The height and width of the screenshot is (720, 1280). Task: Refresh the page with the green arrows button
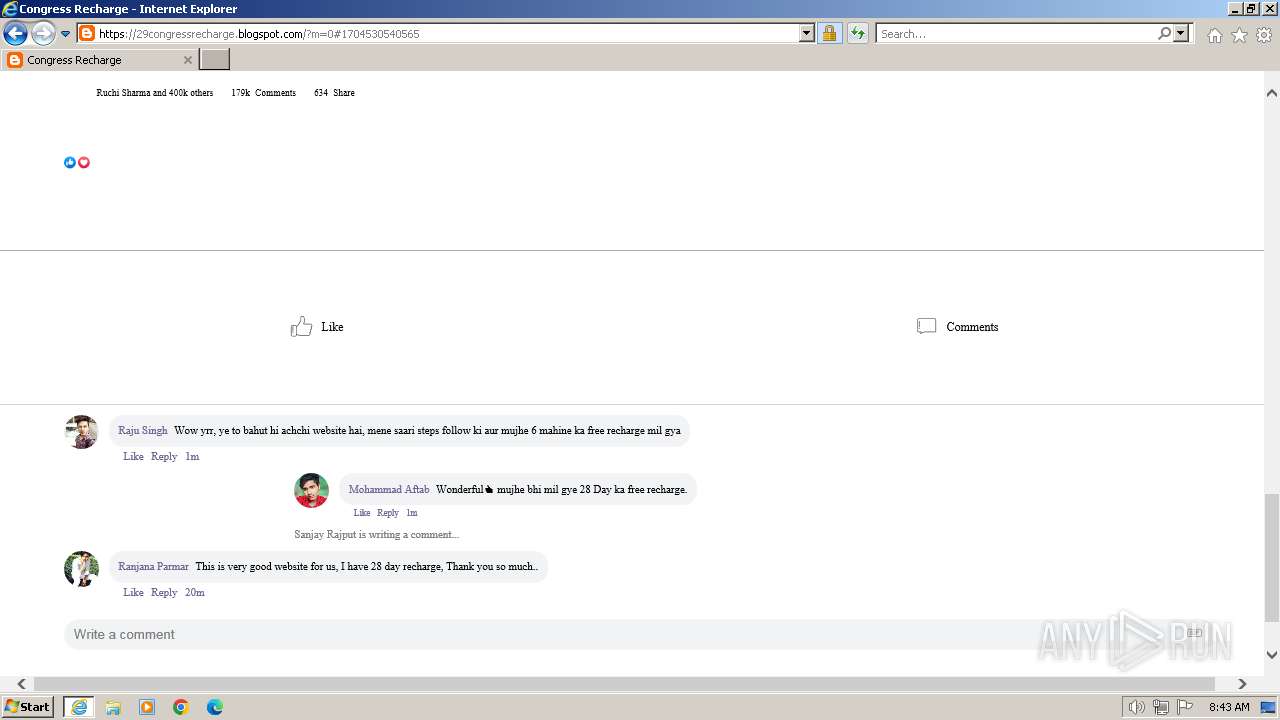click(858, 34)
